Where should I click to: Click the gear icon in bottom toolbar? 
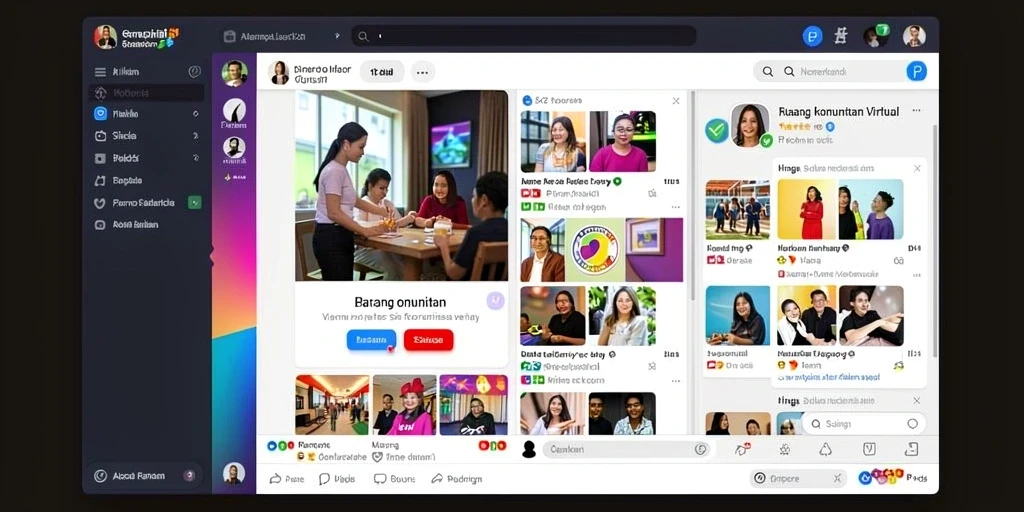tap(784, 449)
